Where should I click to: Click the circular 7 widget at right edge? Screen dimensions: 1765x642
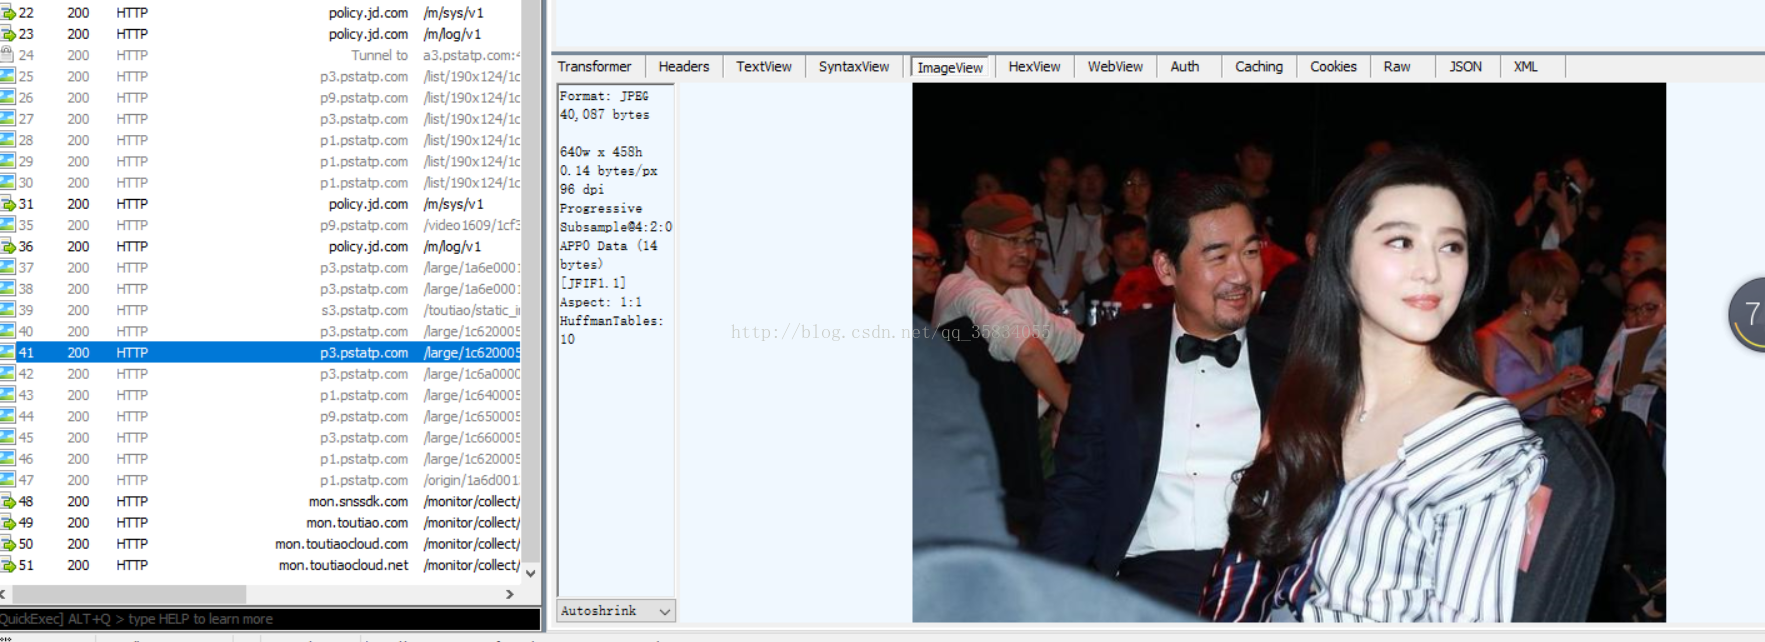click(x=1747, y=314)
